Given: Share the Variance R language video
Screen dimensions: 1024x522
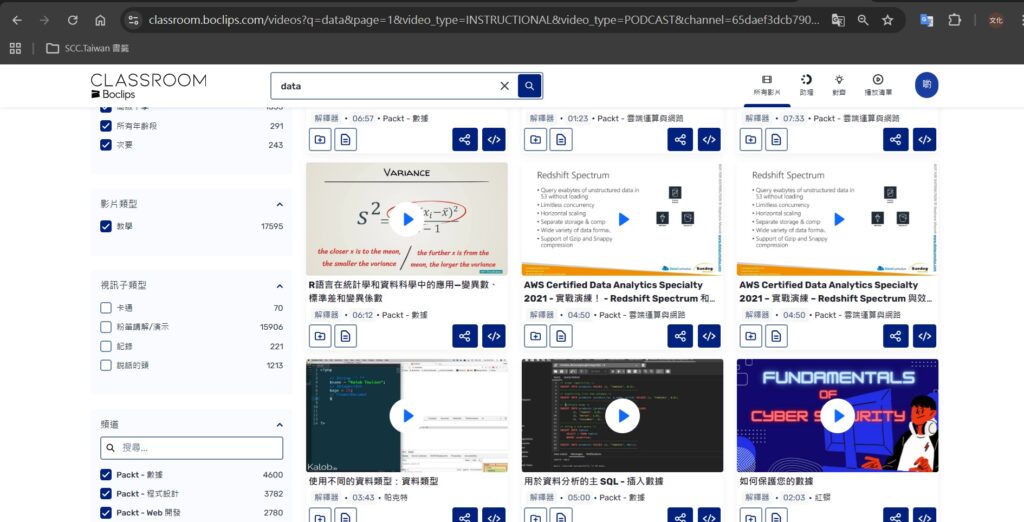Looking at the screenshot, I should (x=464, y=336).
